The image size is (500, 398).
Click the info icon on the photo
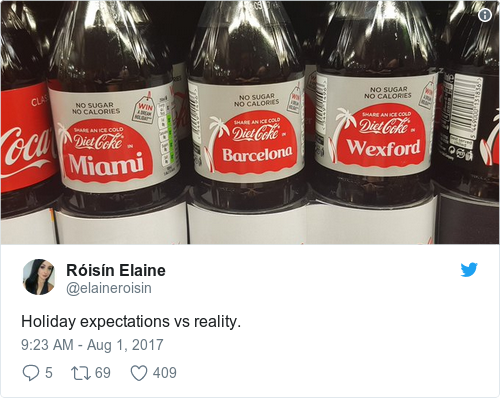coord(485,15)
